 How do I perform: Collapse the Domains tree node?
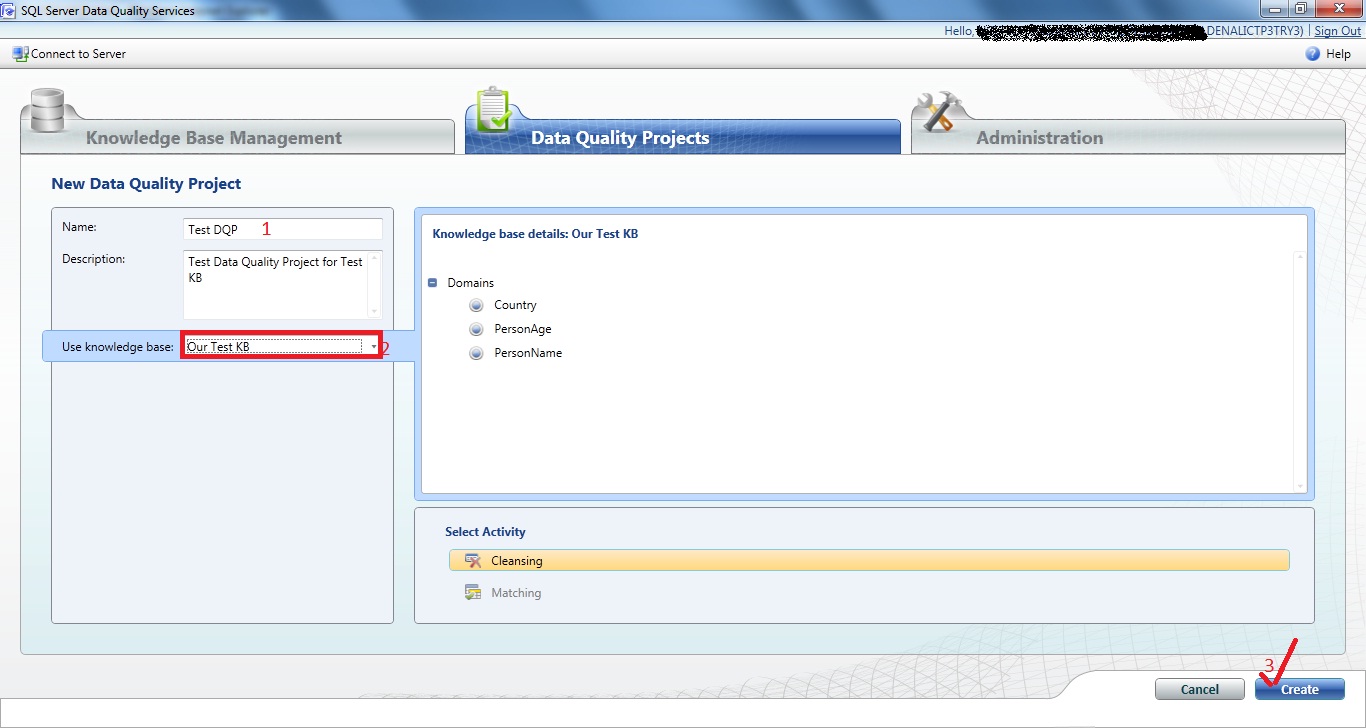[433, 283]
